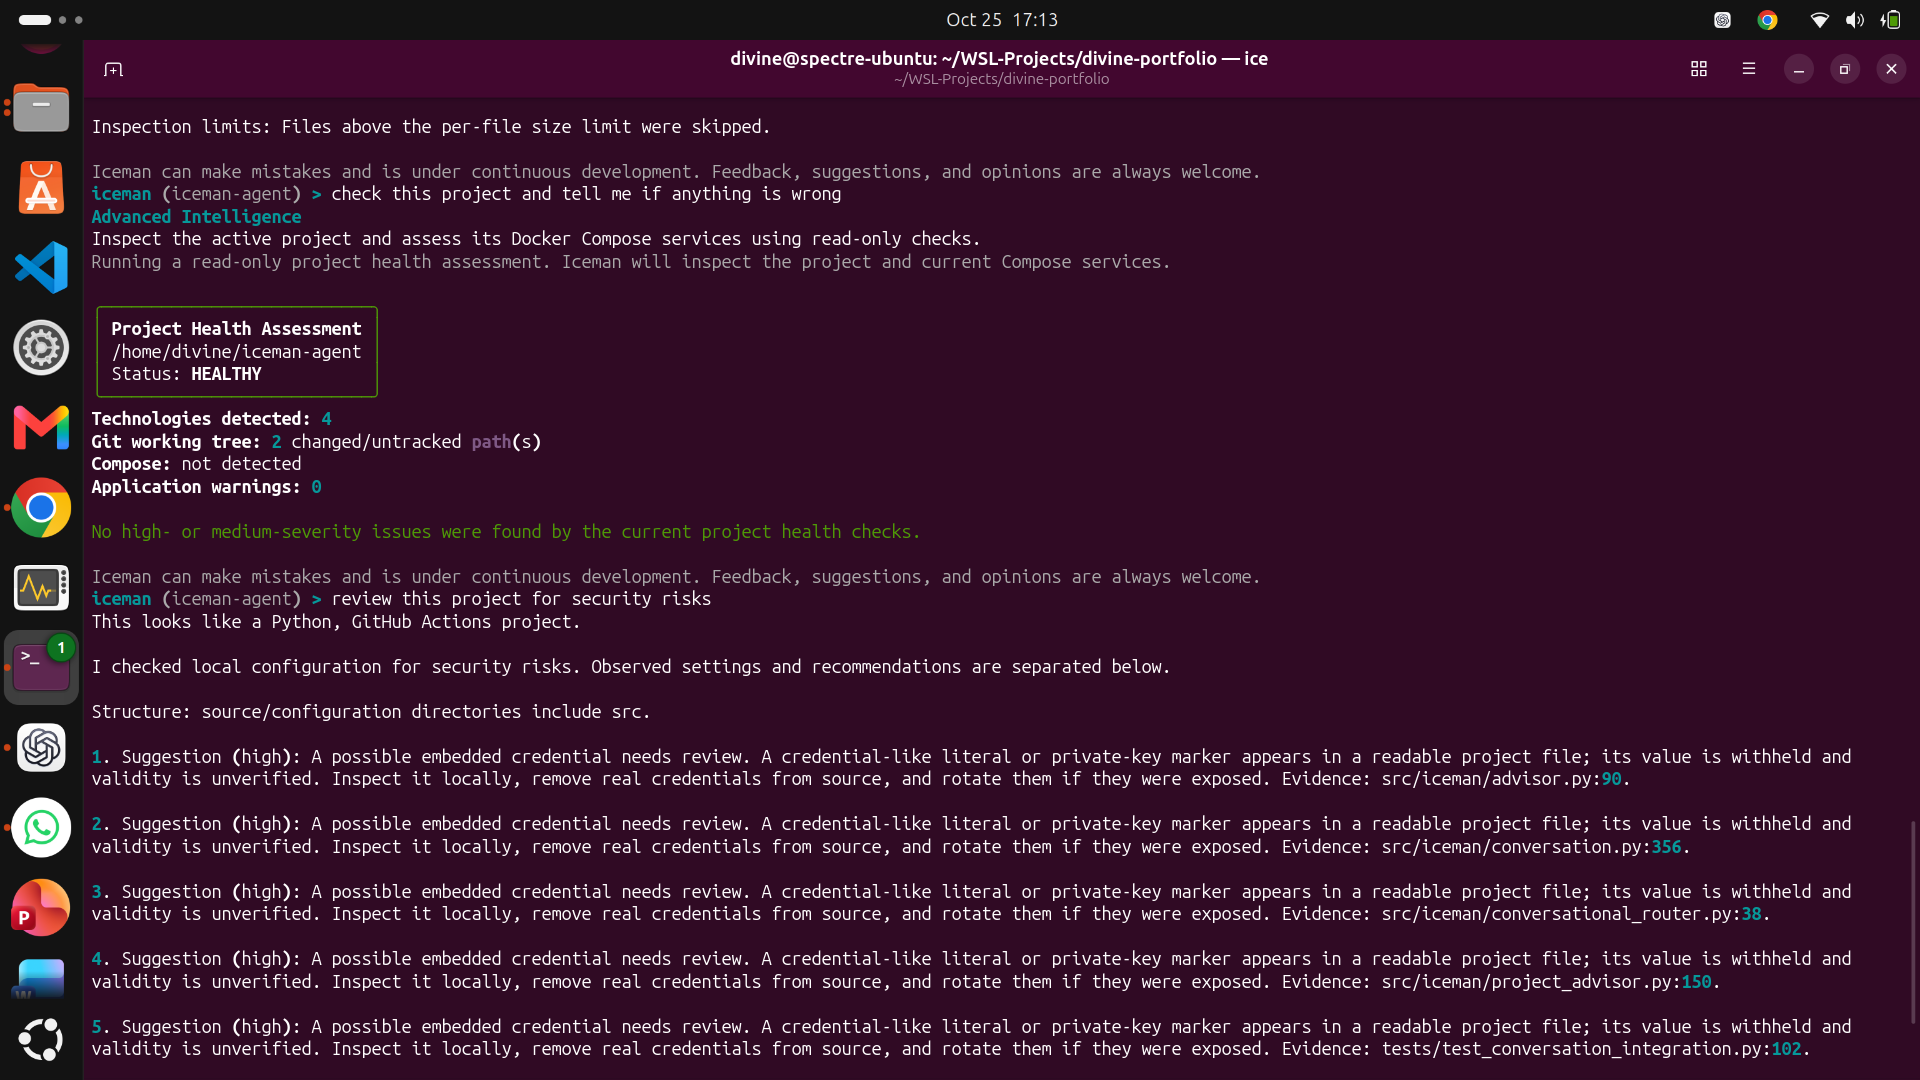The image size is (1920, 1080).
Task: Click evidence path test_conversation_integration.py:102
Action: tap(1591, 1049)
